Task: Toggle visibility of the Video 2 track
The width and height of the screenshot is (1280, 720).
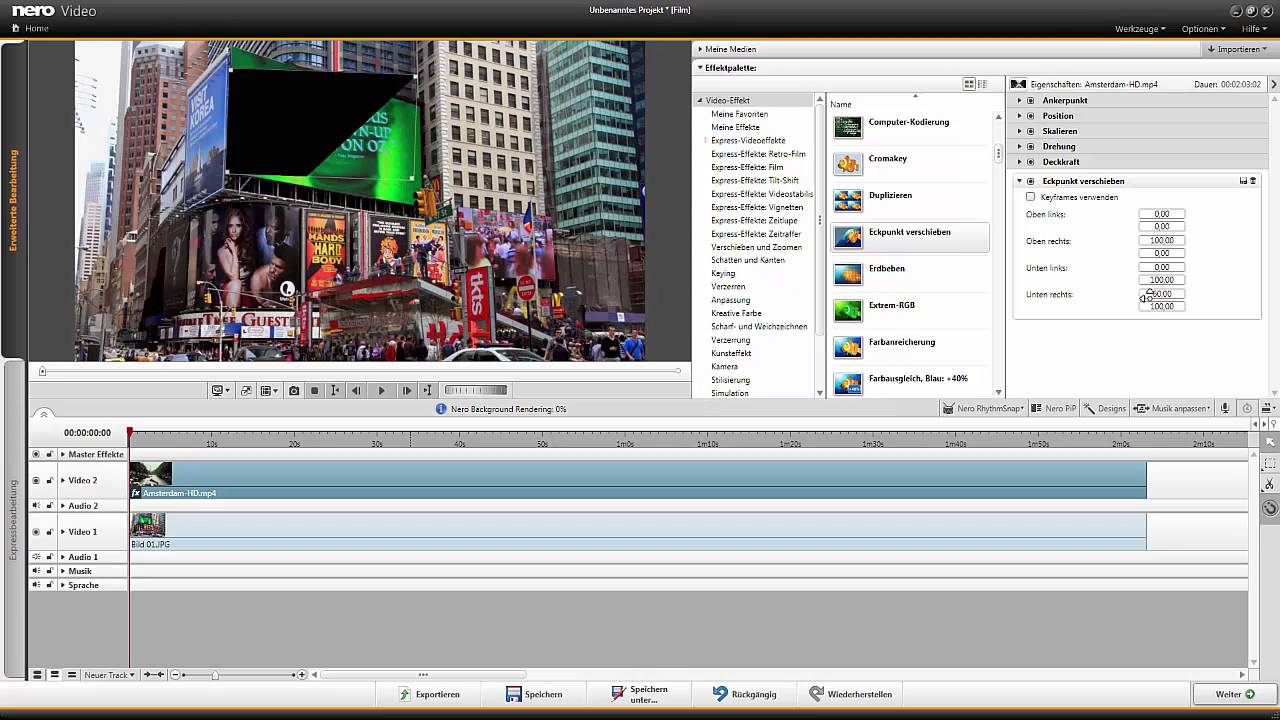Action: click(x=36, y=480)
